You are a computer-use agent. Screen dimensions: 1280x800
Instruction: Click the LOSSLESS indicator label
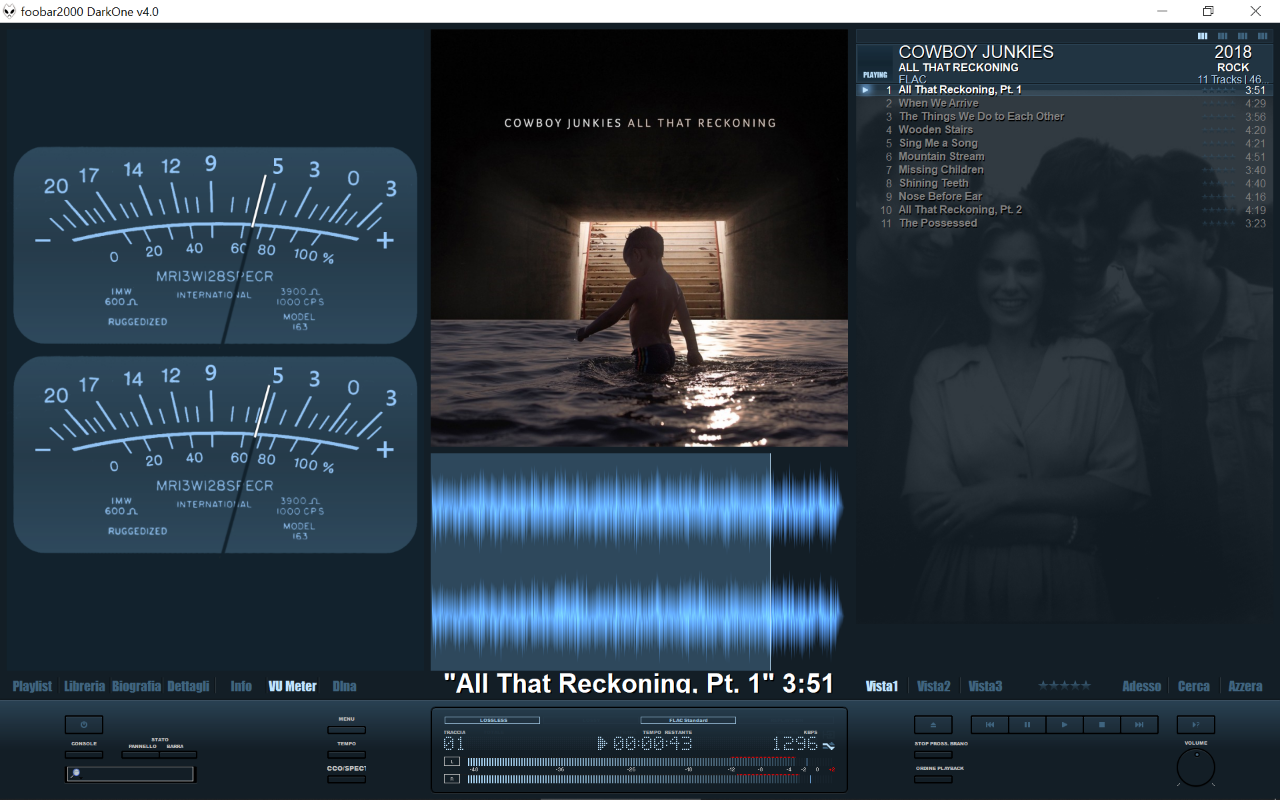[x=492, y=720]
